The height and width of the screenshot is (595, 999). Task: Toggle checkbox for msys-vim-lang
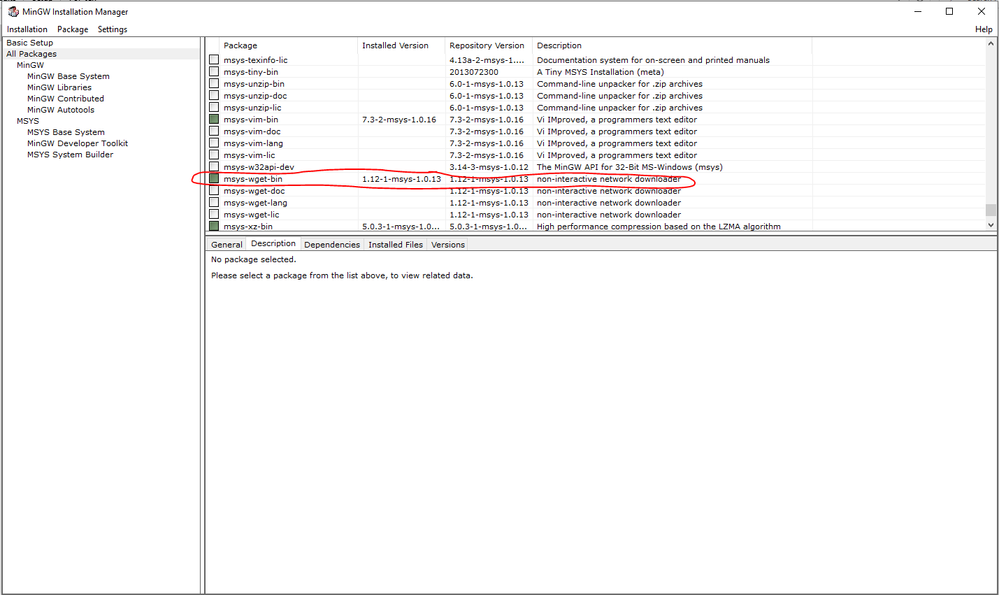pos(214,143)
